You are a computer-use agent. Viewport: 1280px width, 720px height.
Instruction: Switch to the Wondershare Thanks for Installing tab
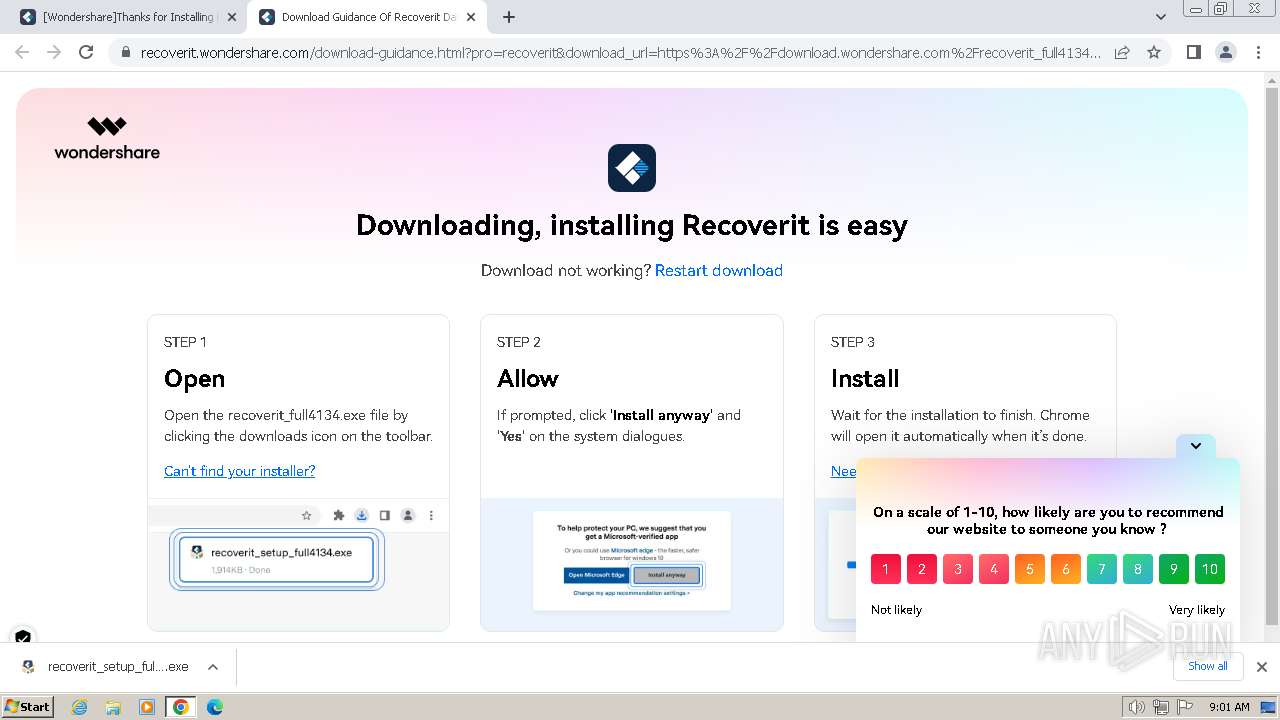(127, 17)
